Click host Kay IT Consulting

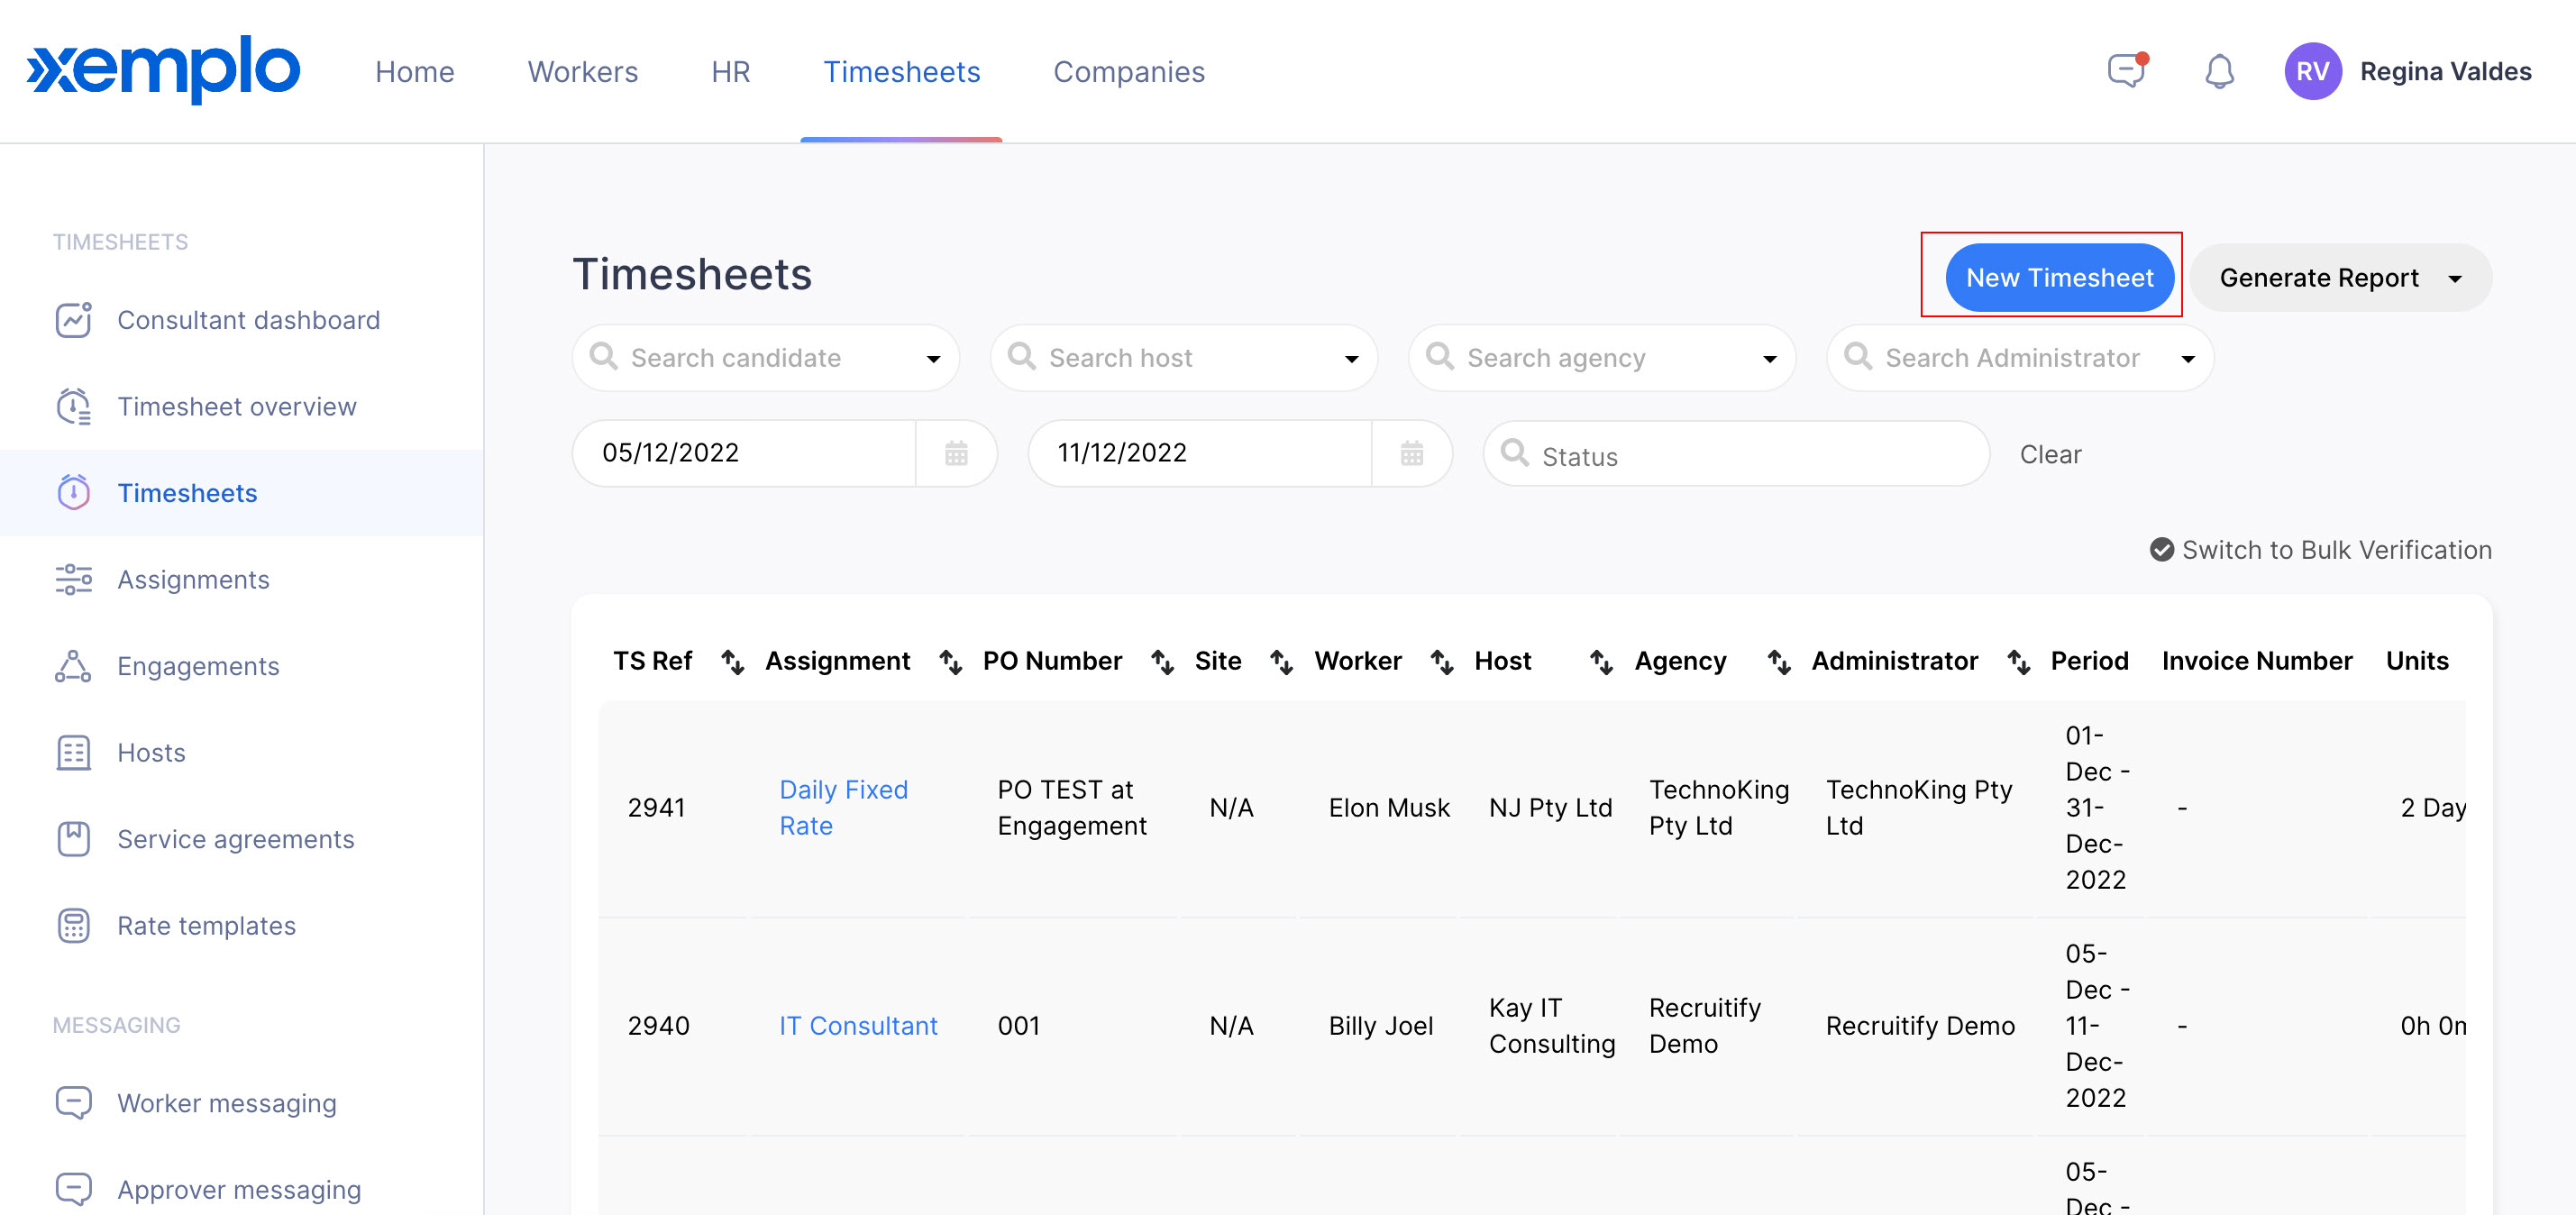(1552, 1026)
